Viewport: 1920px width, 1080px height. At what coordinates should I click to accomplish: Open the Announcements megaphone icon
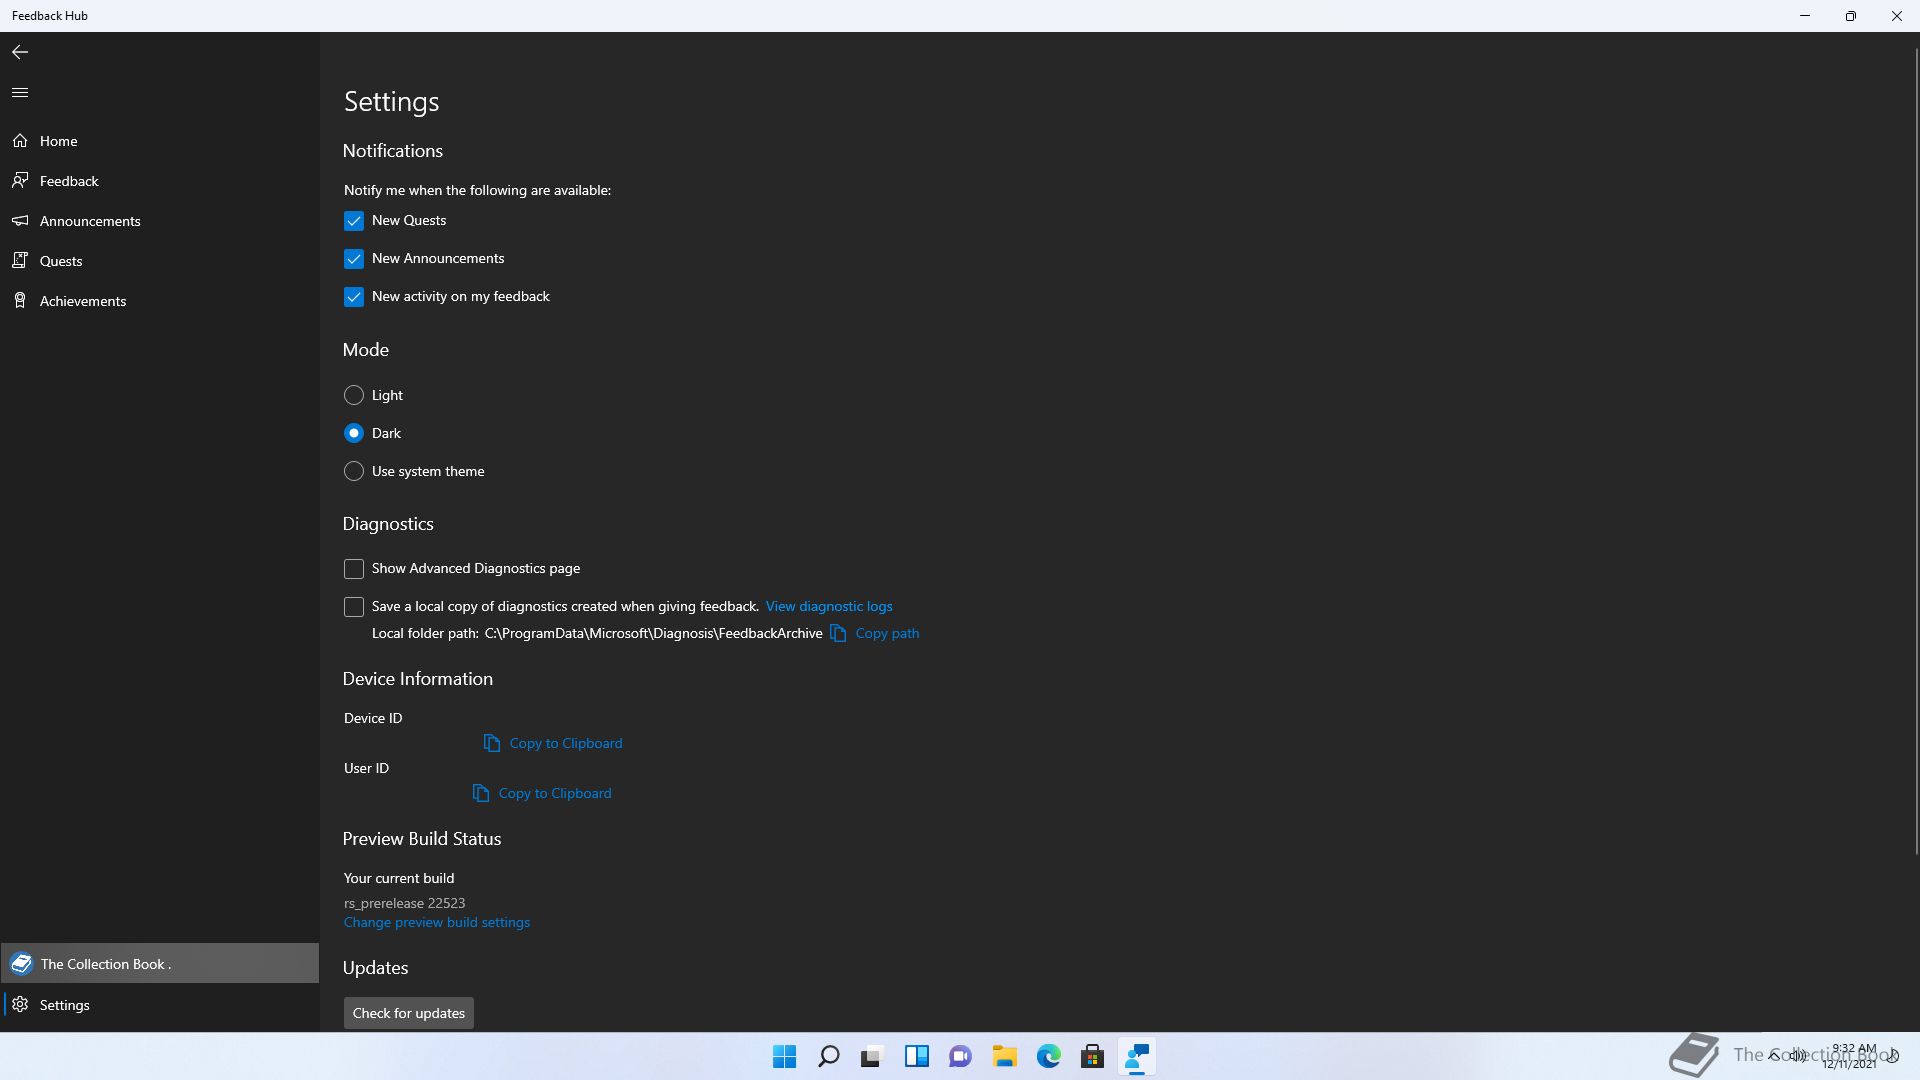(x=20, y=221)
